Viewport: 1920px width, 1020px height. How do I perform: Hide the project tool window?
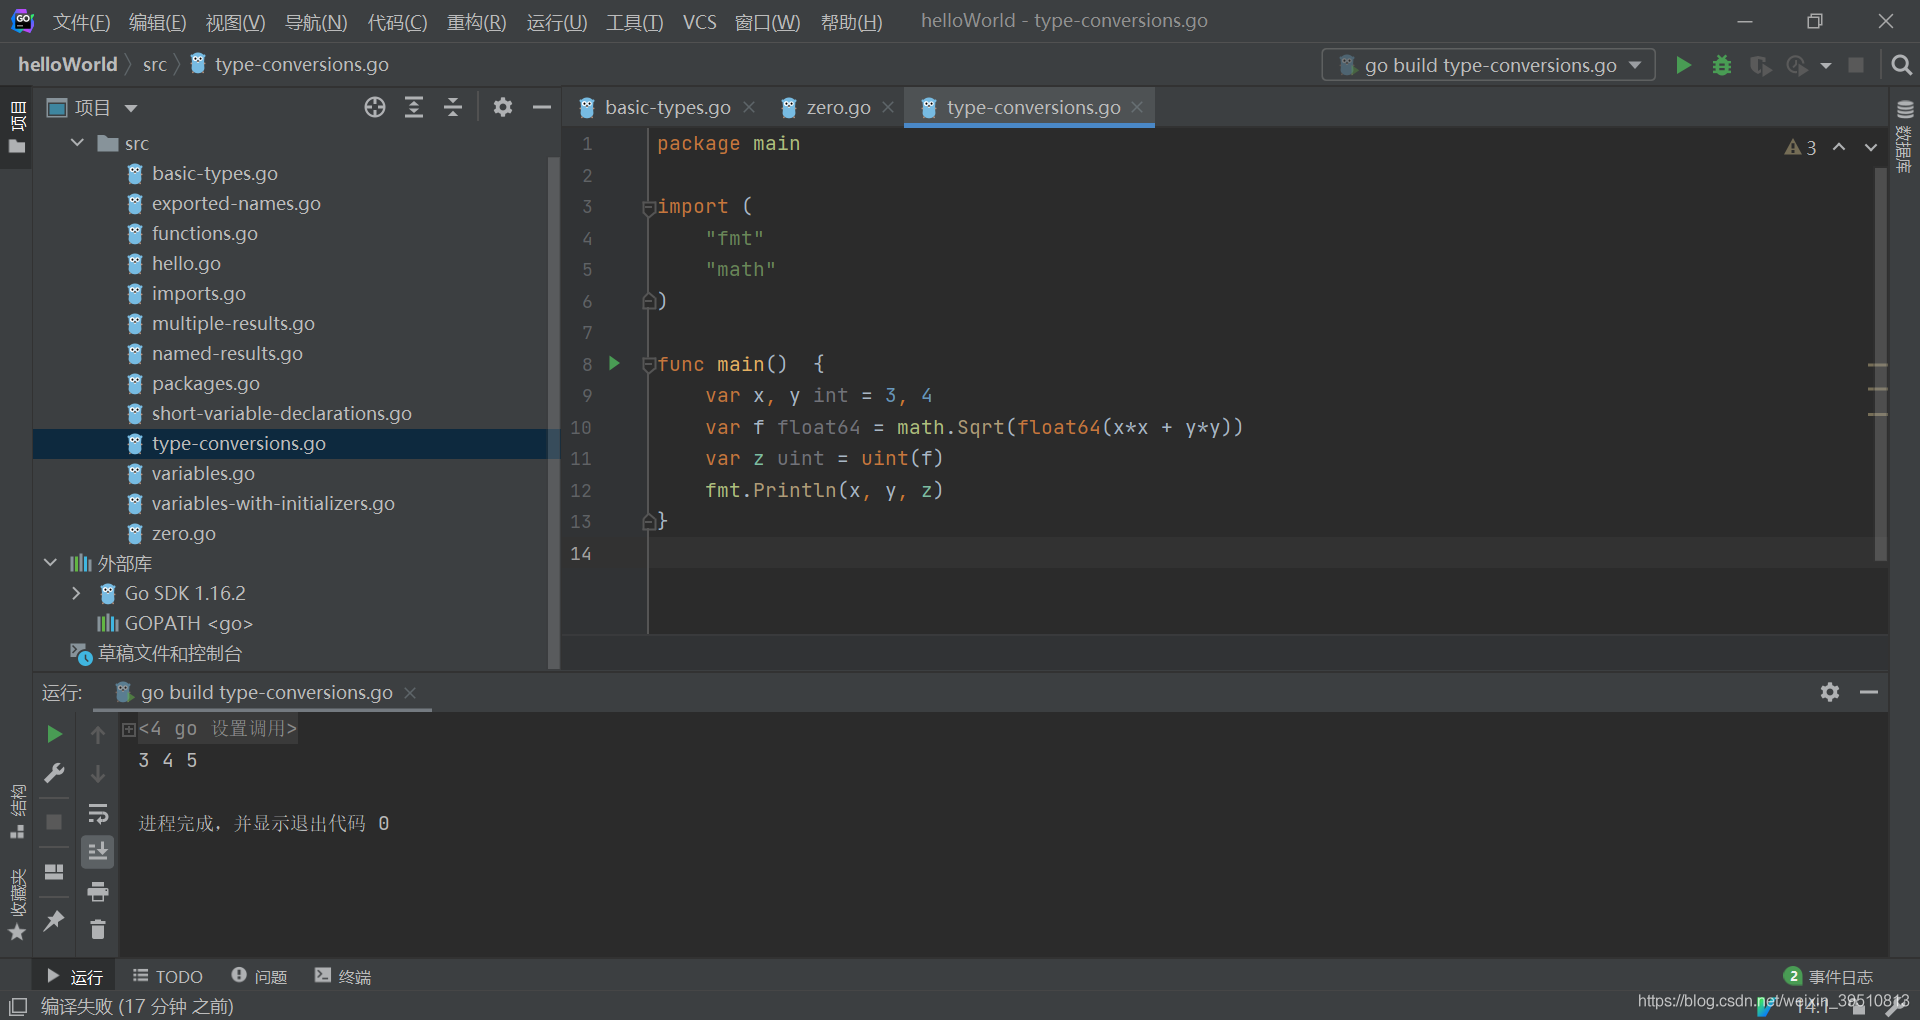[x=542, y=107]
